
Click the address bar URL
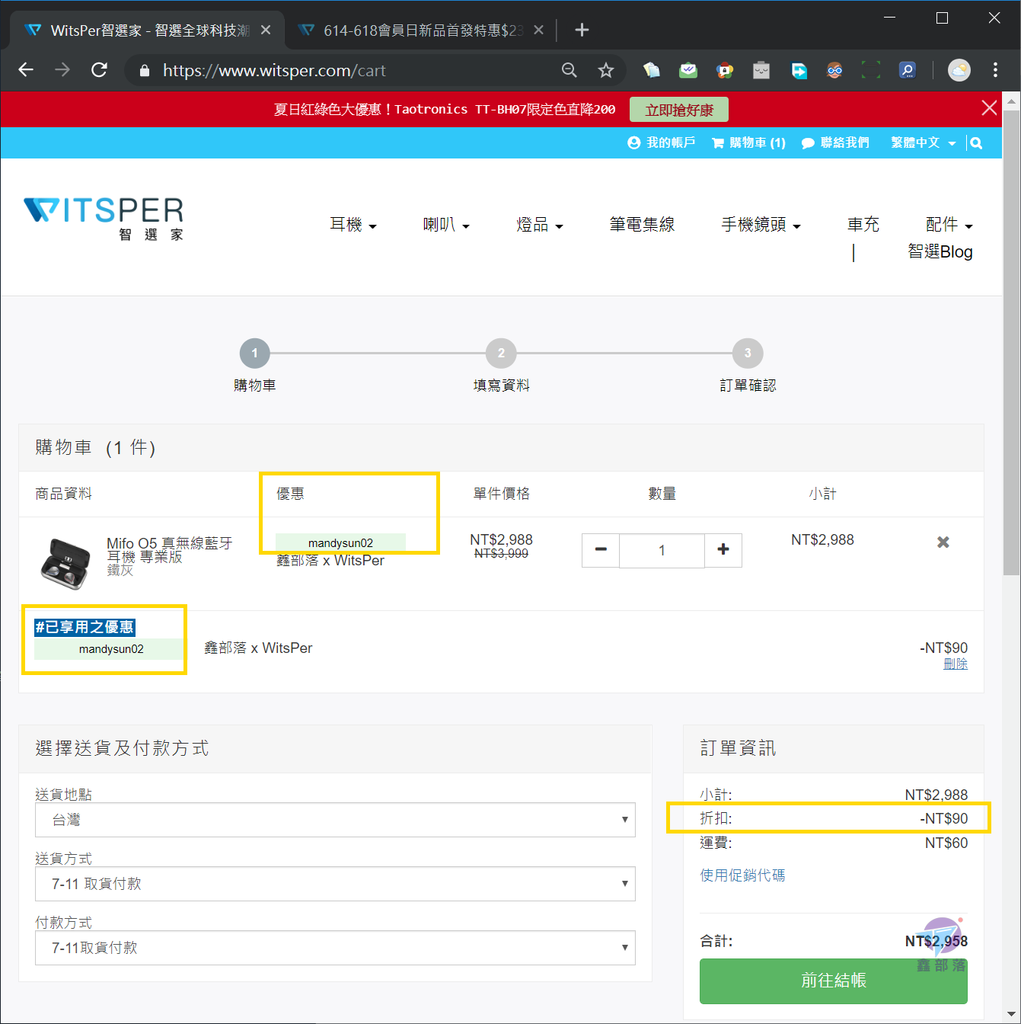tap(274, 70)
